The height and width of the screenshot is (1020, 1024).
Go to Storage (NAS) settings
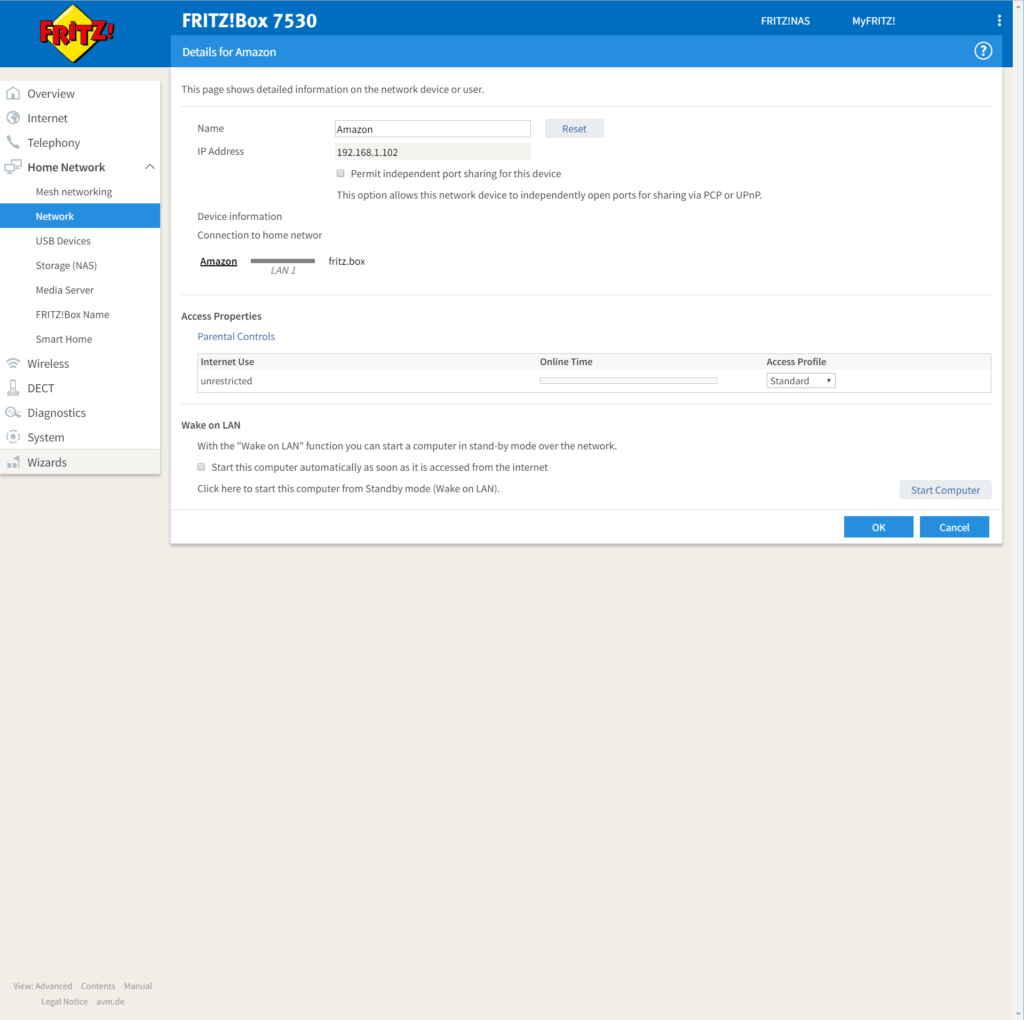66,266
